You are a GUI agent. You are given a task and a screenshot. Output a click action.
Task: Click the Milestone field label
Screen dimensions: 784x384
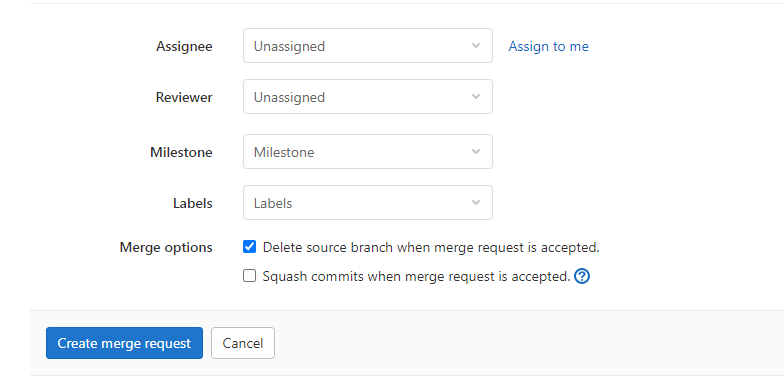(x=182, y=152)
